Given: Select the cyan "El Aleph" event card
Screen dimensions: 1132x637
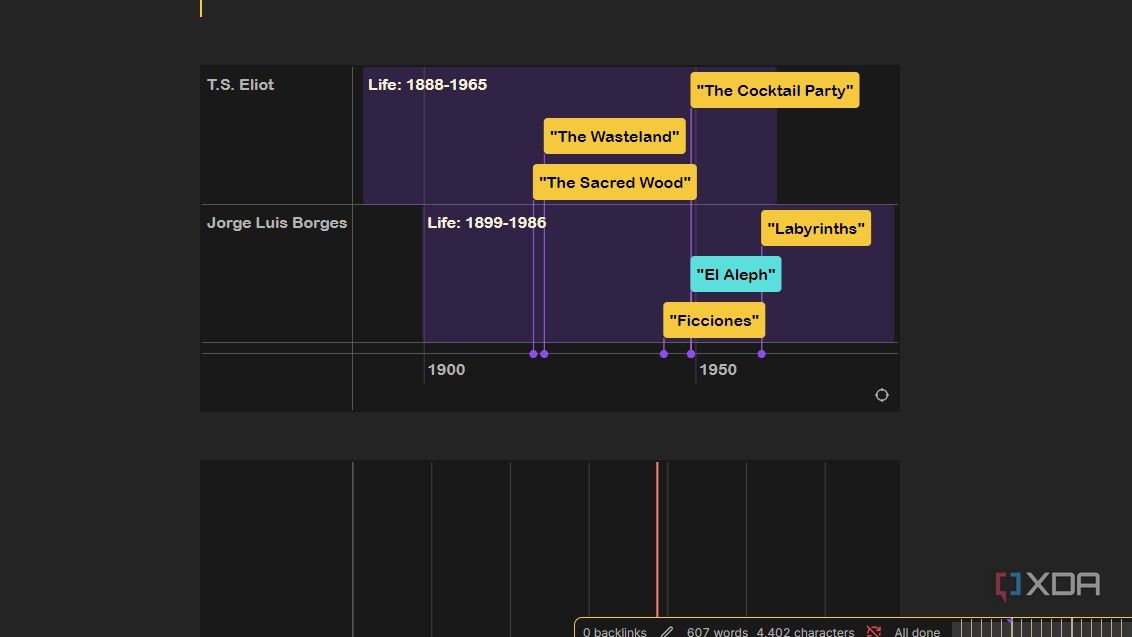Looking at the screenshot, I should click(x=736, y=274).
